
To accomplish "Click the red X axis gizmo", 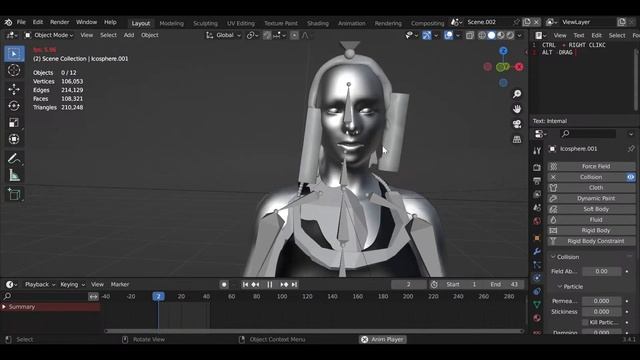I will tap(519, 67).
